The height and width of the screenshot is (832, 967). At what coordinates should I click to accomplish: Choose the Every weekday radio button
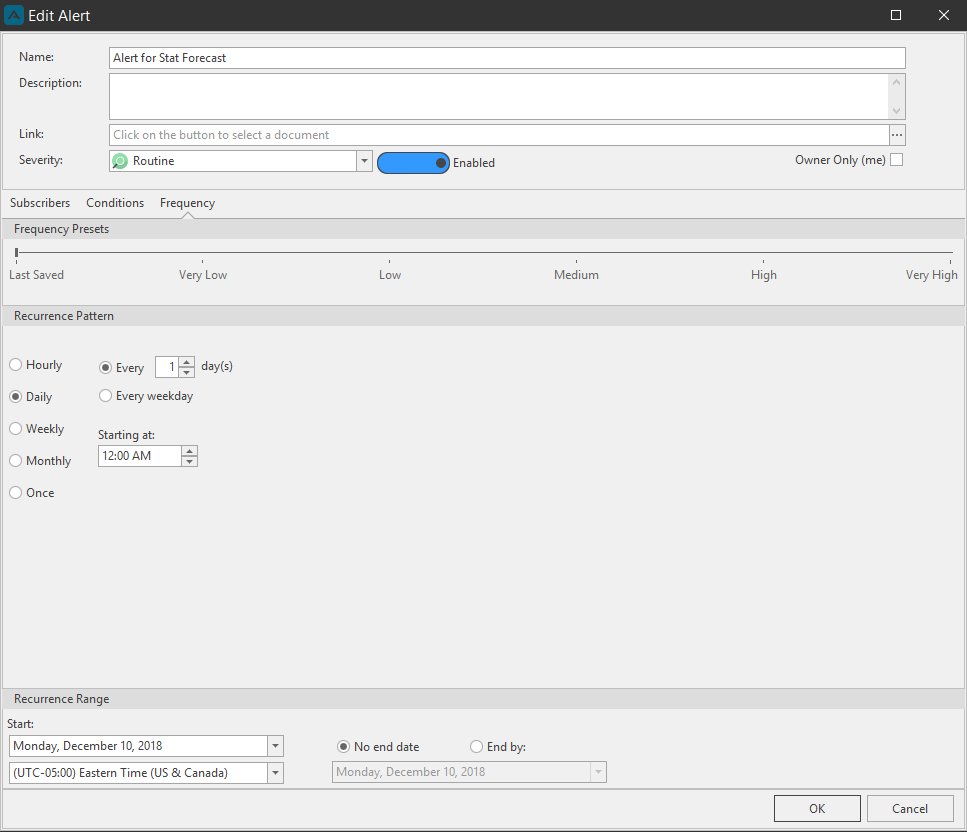(x=105, y=395)
